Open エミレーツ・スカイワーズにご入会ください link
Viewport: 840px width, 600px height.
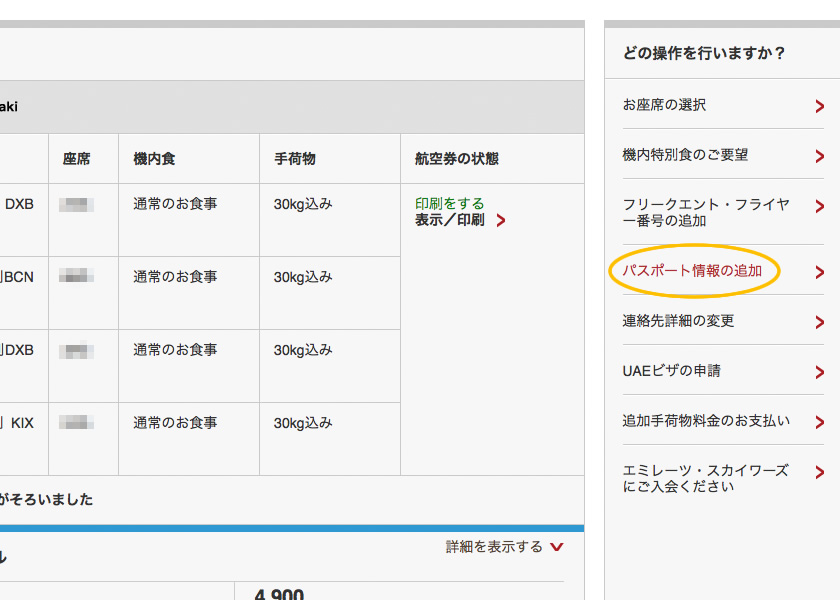point(706,478)
